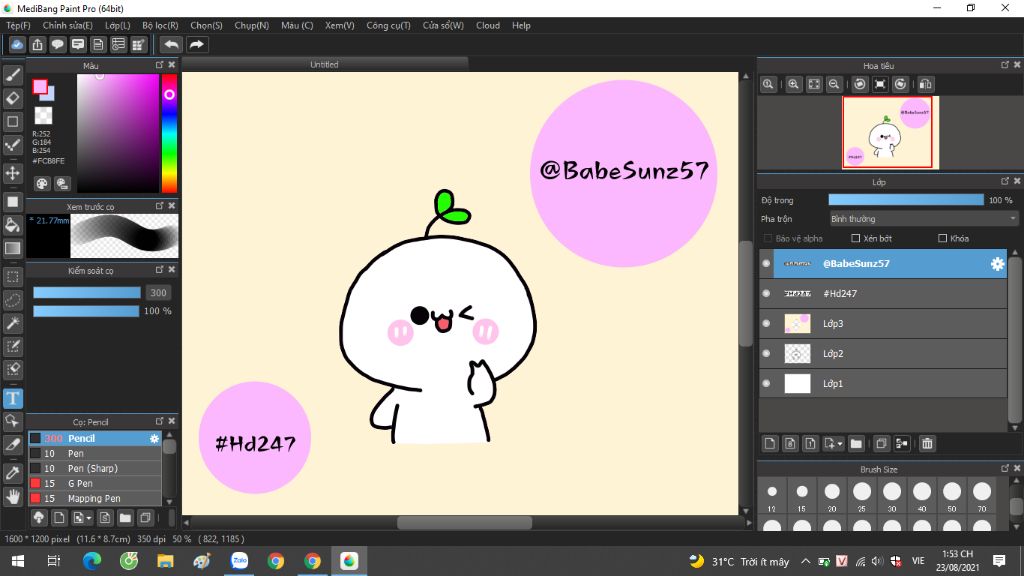This screenshot has width=1024, height=576.
Task: Delete layer with trash icon
Action: (x=927, y=444)
